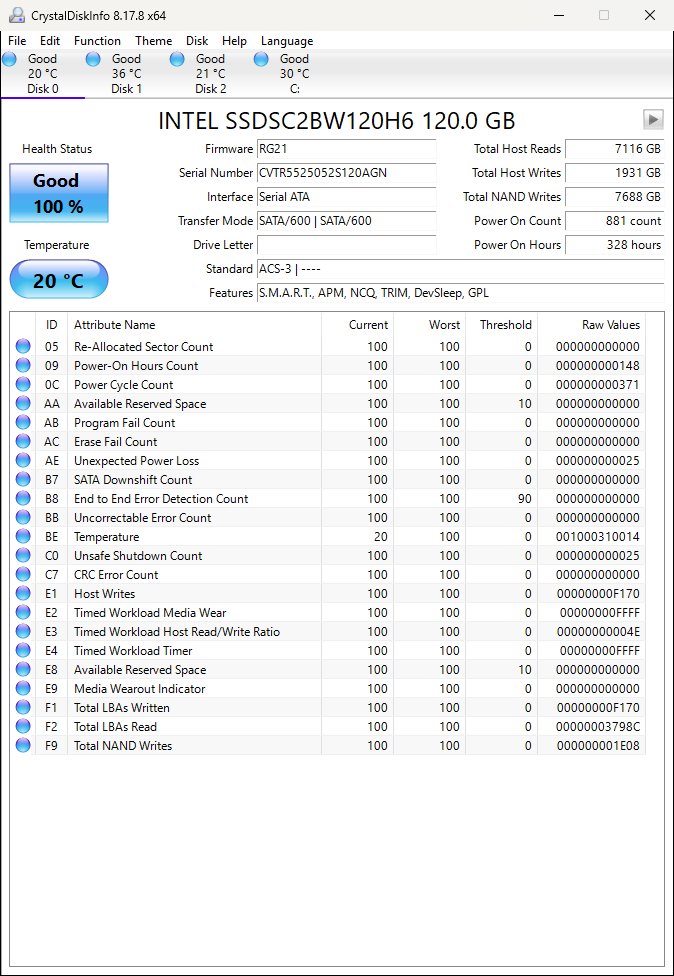Click Total Host Reads value 7116 GB
The image size is (674, 976).
click(615, 149)
